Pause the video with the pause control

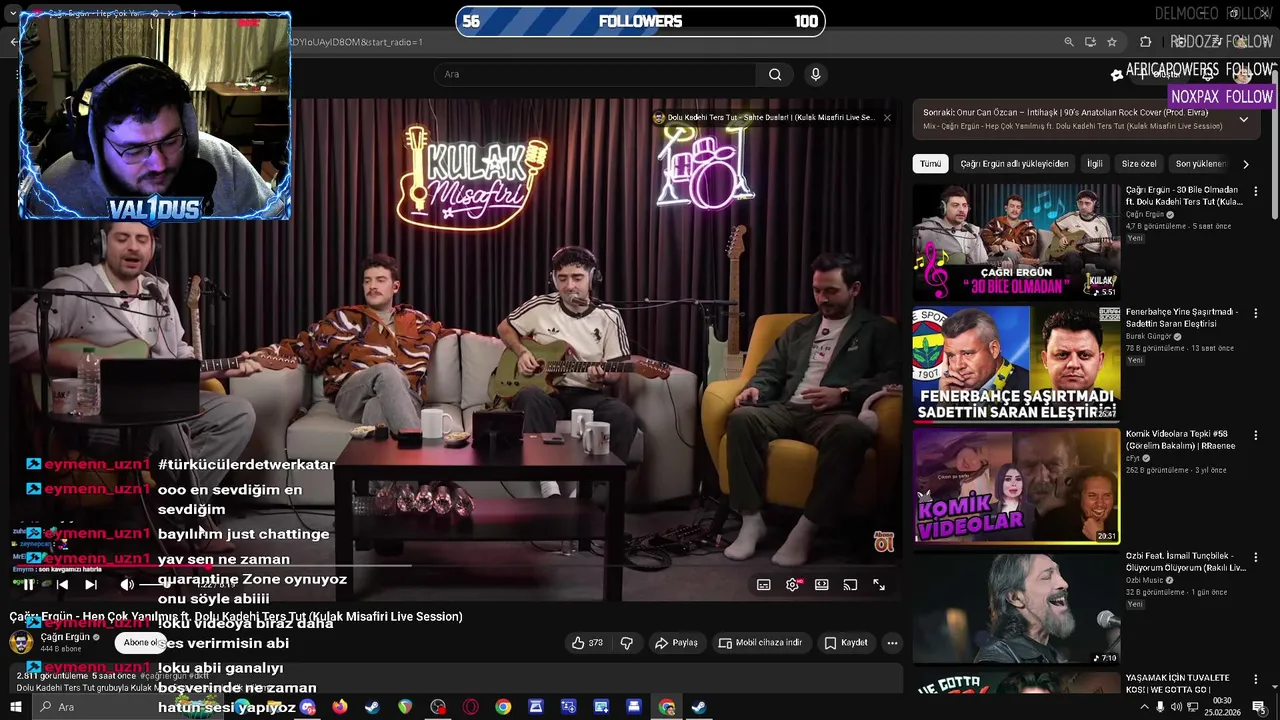pos(29,585)
